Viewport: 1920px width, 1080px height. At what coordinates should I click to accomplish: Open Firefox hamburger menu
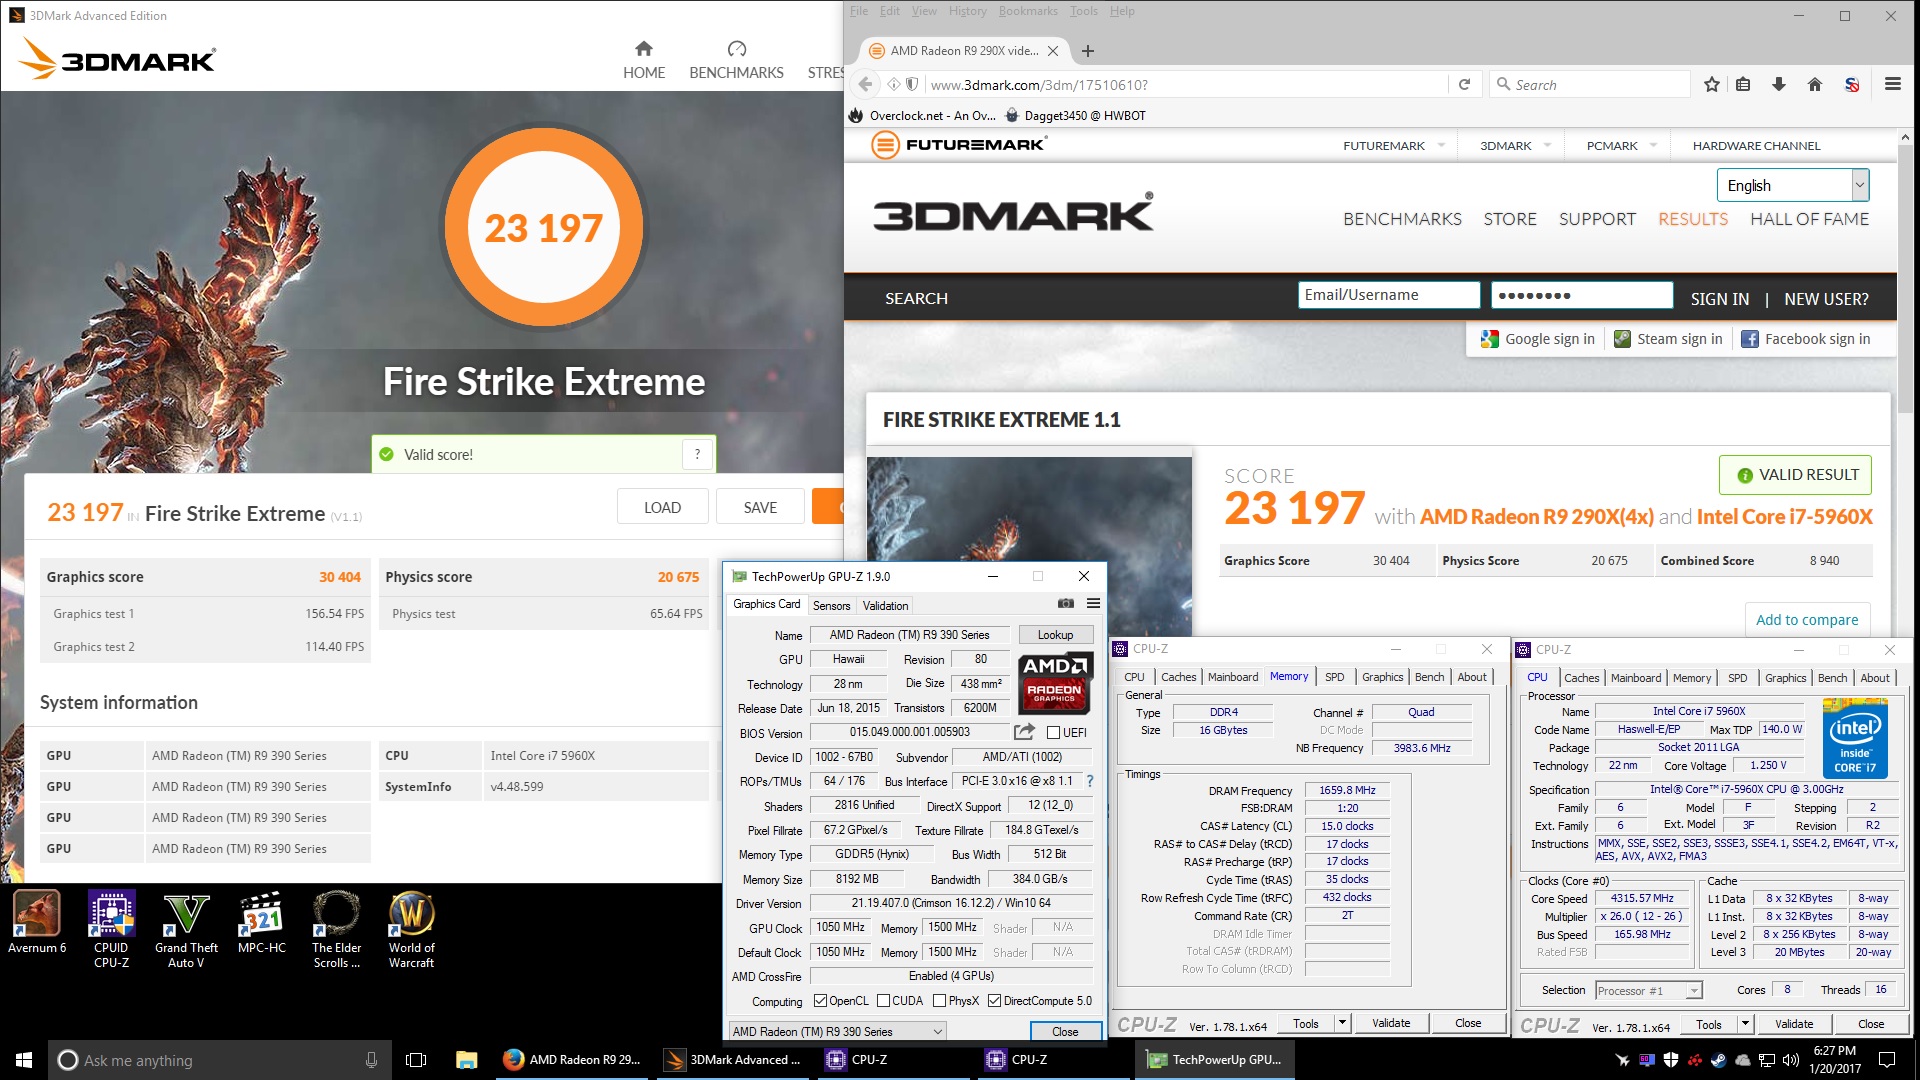(x=1893, y=85)
